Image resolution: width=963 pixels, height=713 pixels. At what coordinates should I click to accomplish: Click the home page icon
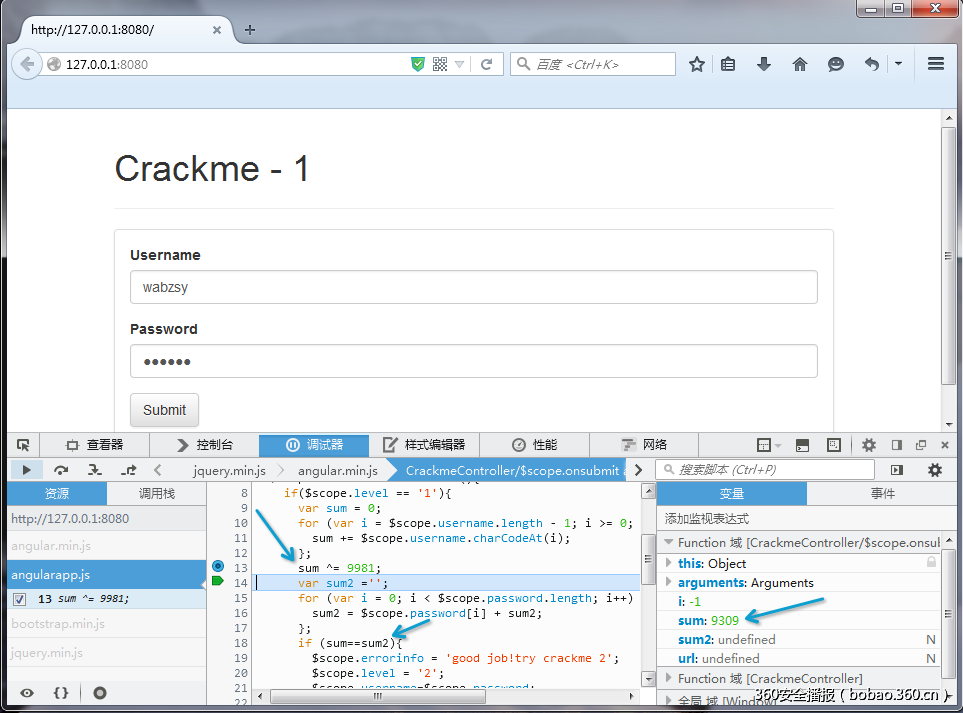pyautogui.click(x=800, y=64)
